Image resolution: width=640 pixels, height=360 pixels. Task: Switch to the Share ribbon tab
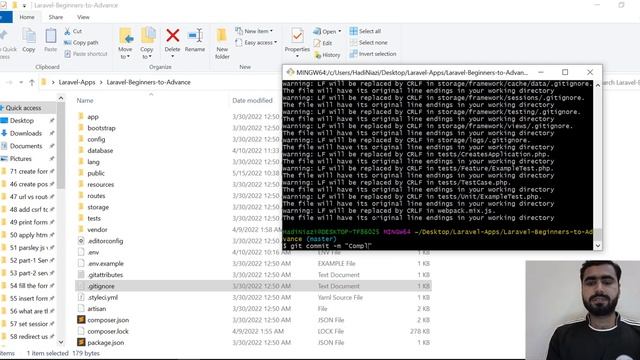point(56,17)
